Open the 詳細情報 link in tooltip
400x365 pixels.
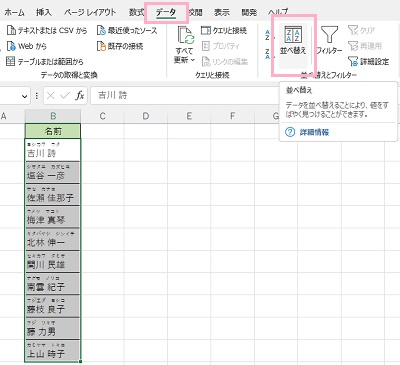tap(314, 132)
